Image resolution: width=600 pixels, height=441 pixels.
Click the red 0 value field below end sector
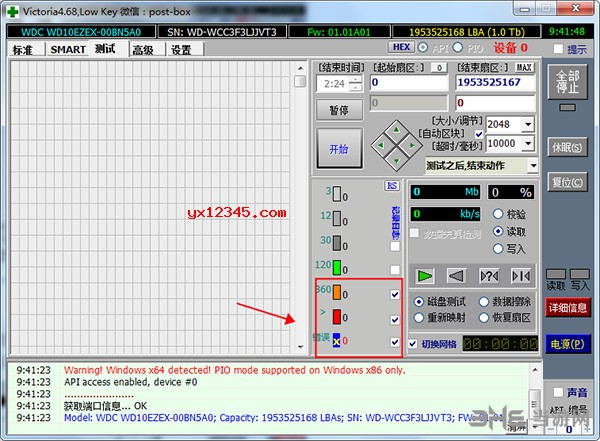click(495, 103)
